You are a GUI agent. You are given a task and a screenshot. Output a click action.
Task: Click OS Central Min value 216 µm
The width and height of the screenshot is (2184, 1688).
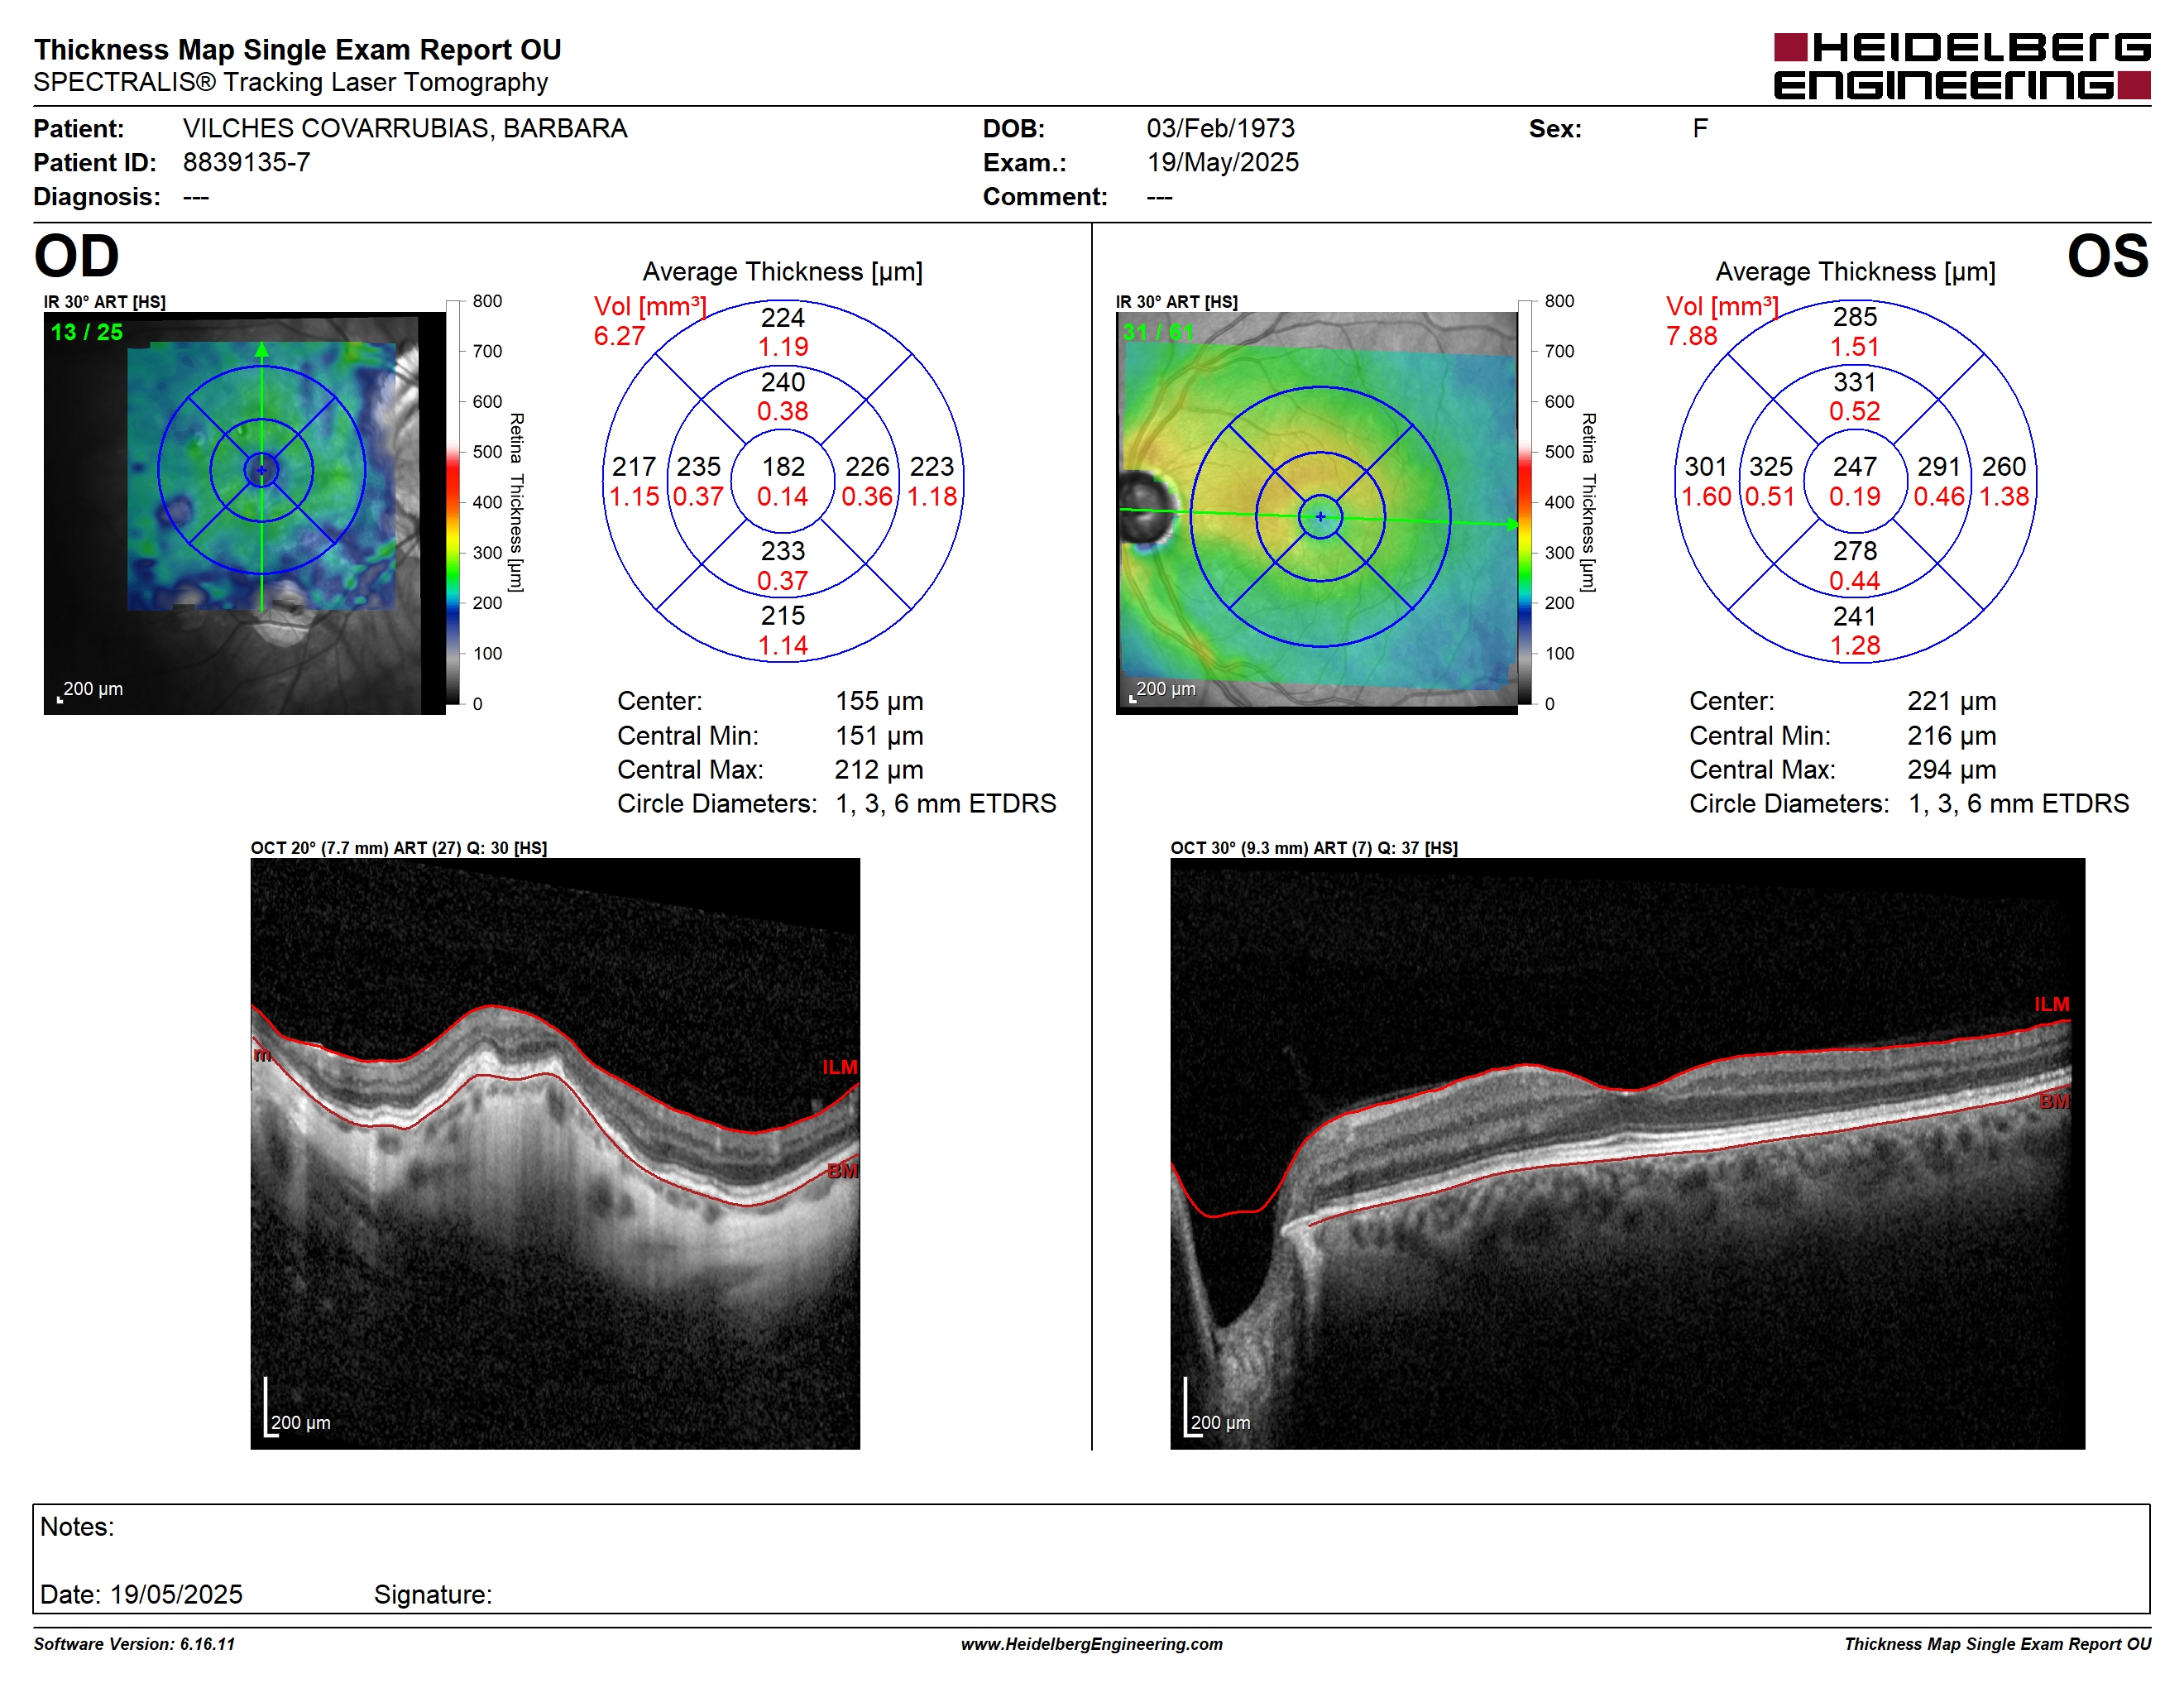click(1951, 736)
